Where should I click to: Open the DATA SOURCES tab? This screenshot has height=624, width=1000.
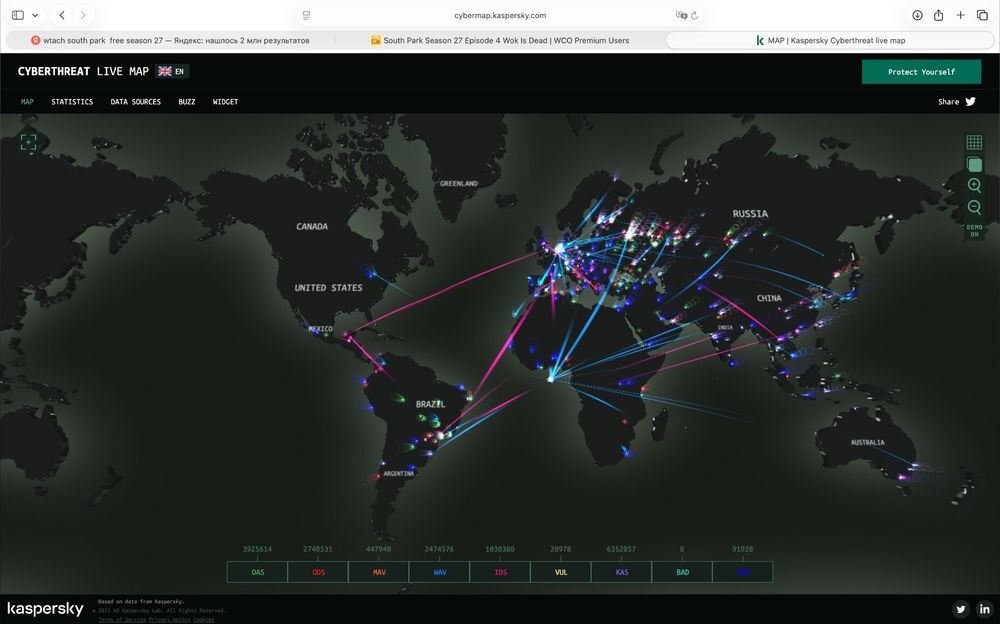coord(135,101)
